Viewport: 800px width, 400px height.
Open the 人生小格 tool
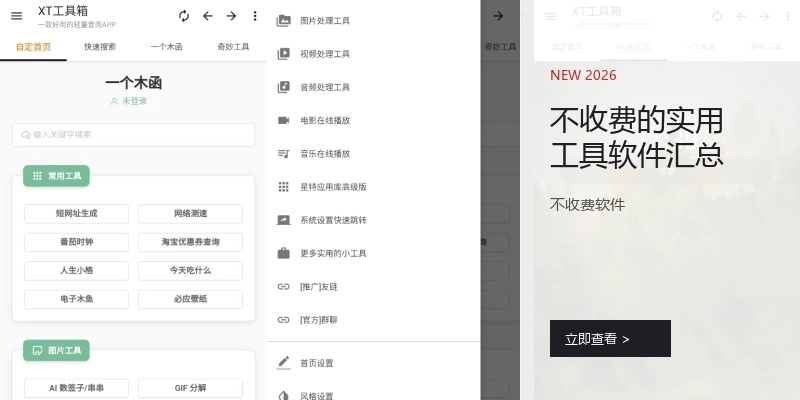tap(77, 271)
